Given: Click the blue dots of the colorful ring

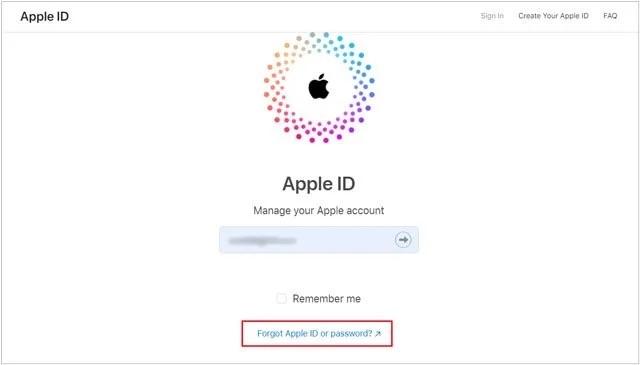Looking at the screenshot, I should point(359,65).
